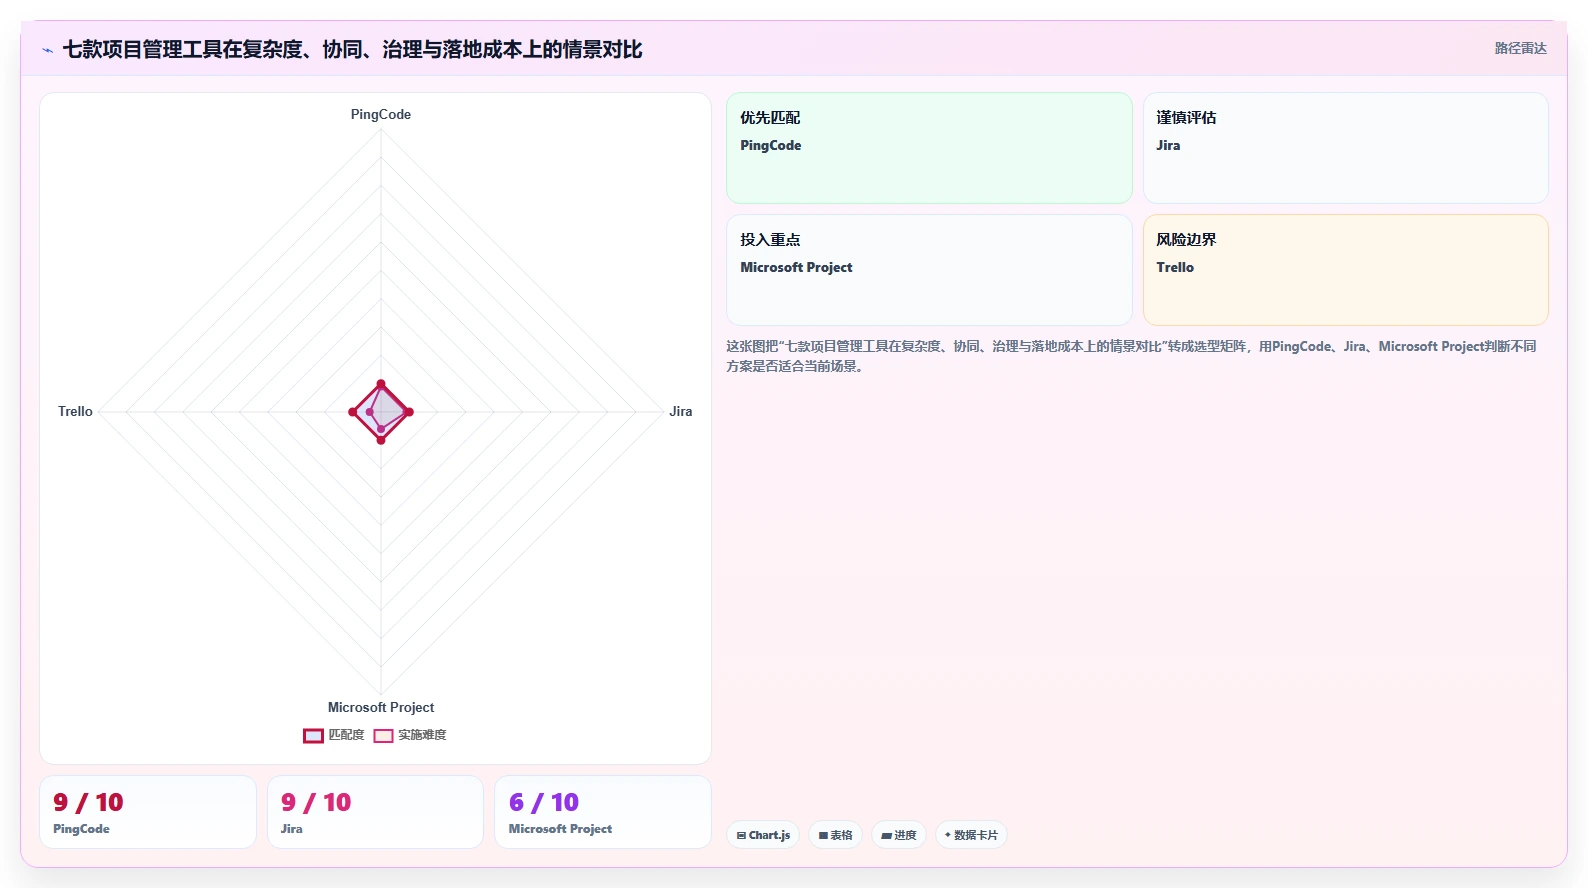This screenshot has width=1588, height=888.
Task: Click the chart title 七款项目管理工具在复杂度
Action: pos(352,49)
